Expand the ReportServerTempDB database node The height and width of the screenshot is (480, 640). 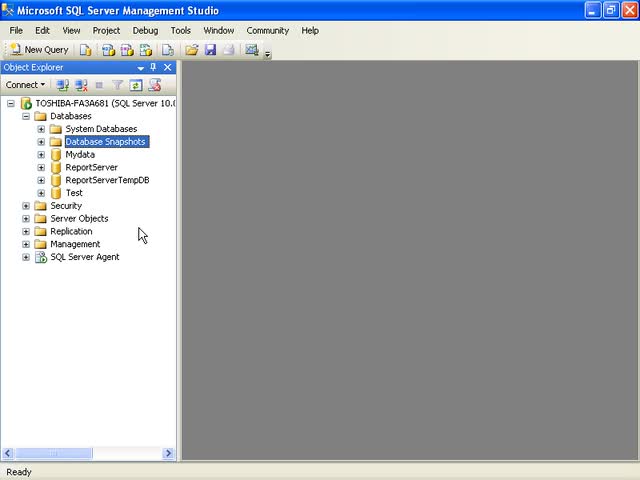coord(41,180)
